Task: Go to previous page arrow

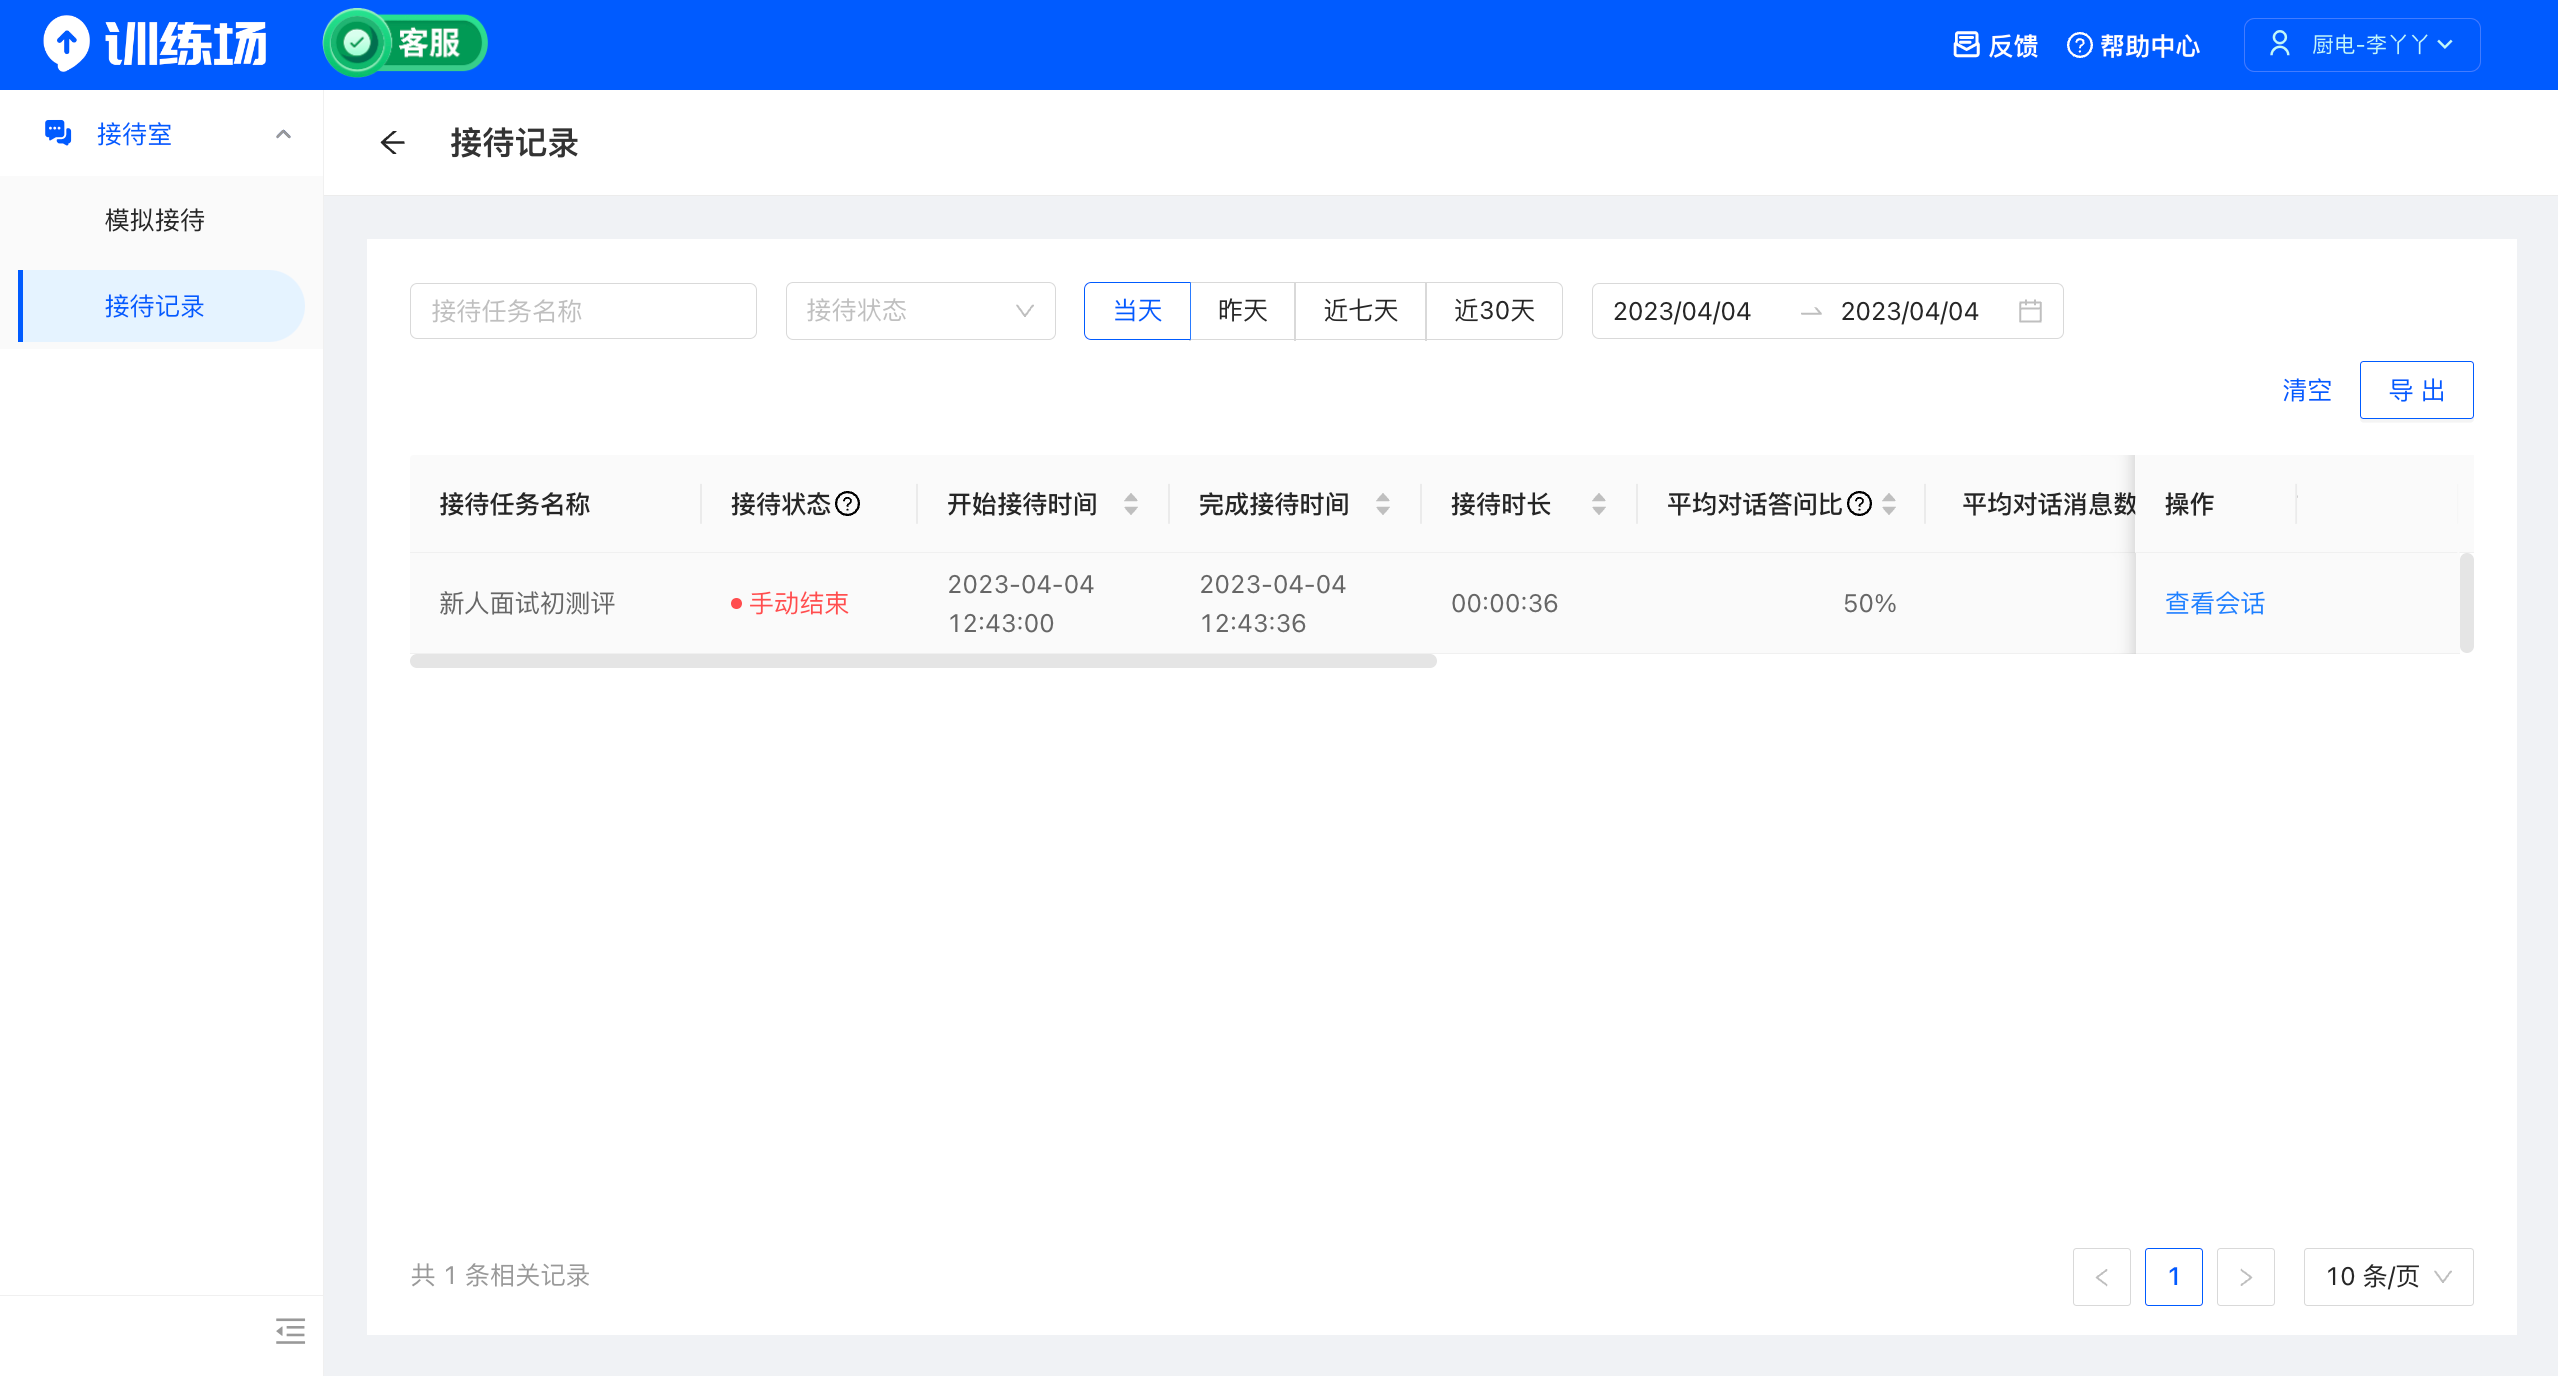Action: point(2101,1277)
